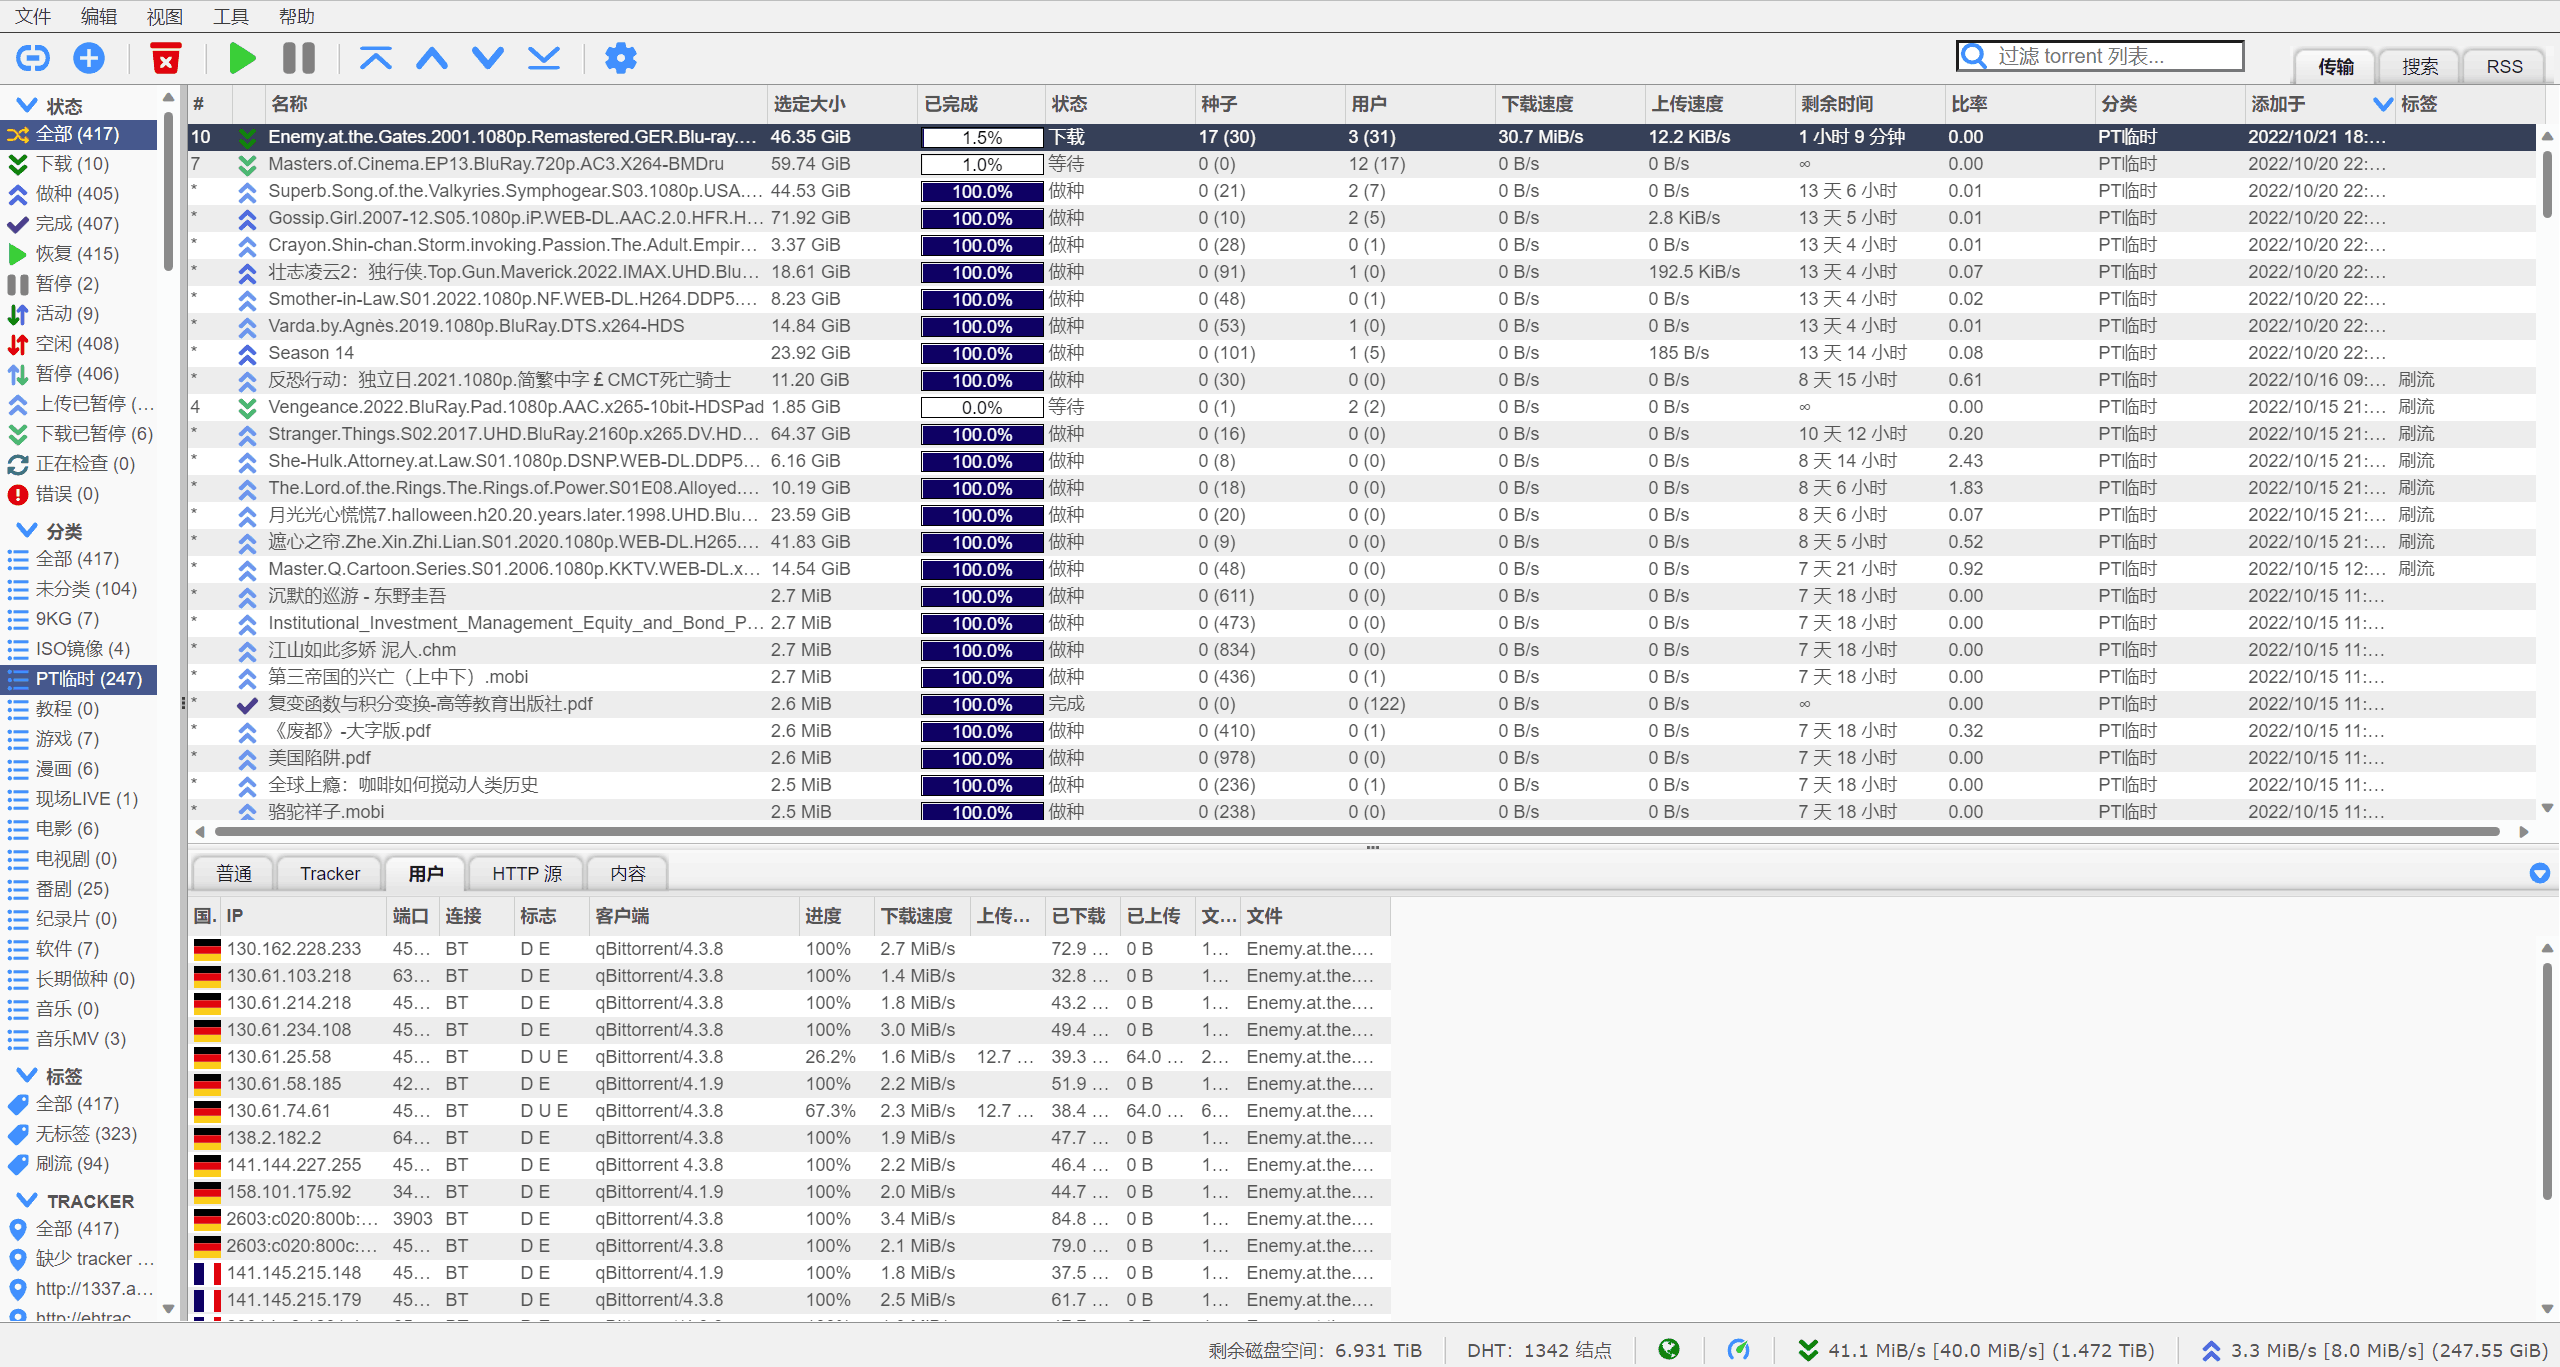This screenshot has width=2560, height=1367.
Task: Open the add torrent dialog
Action: (88, 57)
